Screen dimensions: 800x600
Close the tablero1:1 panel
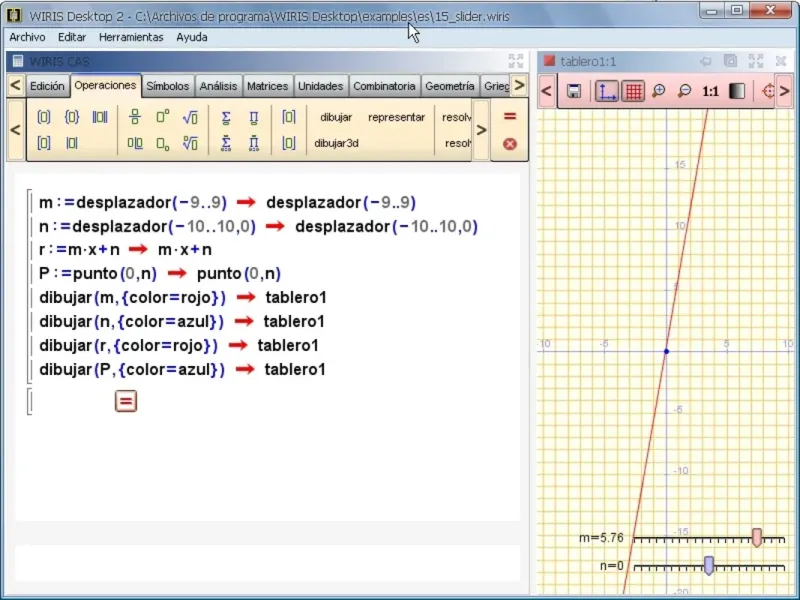[781, 61]
